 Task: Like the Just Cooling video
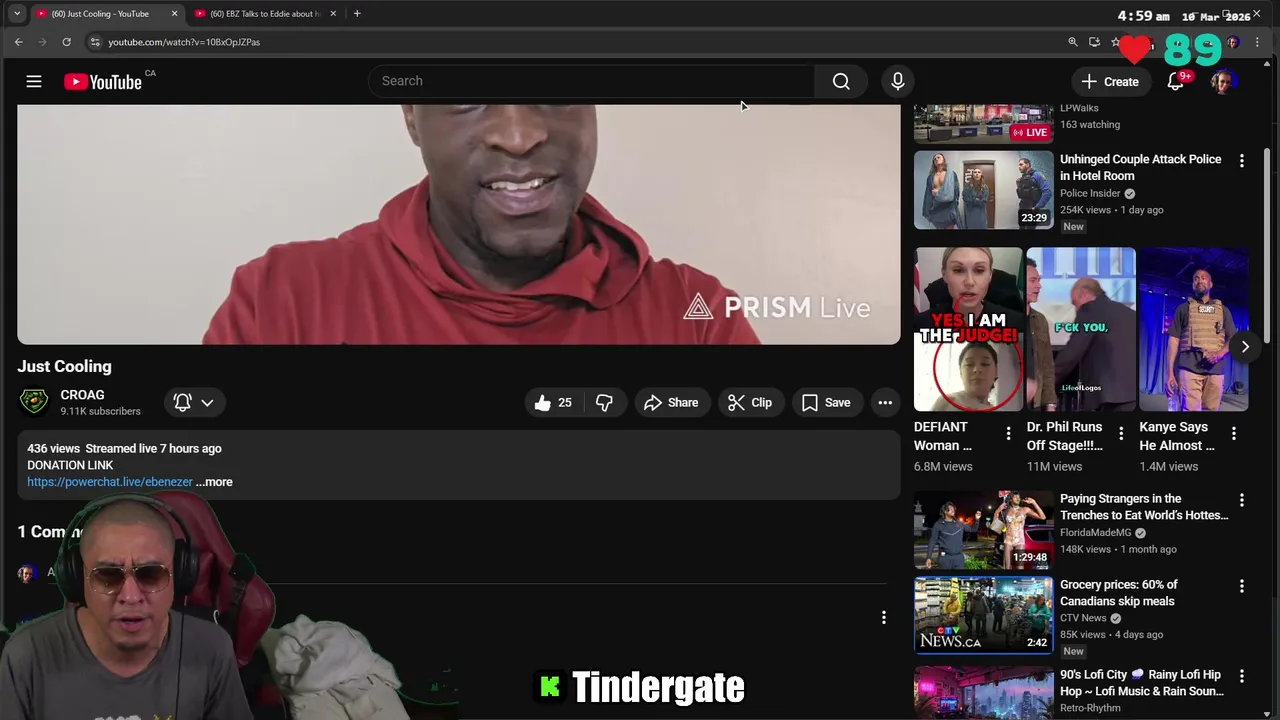(x=554, y=402)
